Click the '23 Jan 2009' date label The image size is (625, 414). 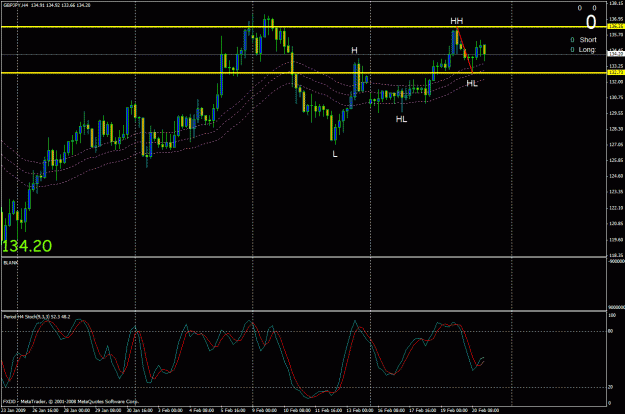click(x=14, y=410)
